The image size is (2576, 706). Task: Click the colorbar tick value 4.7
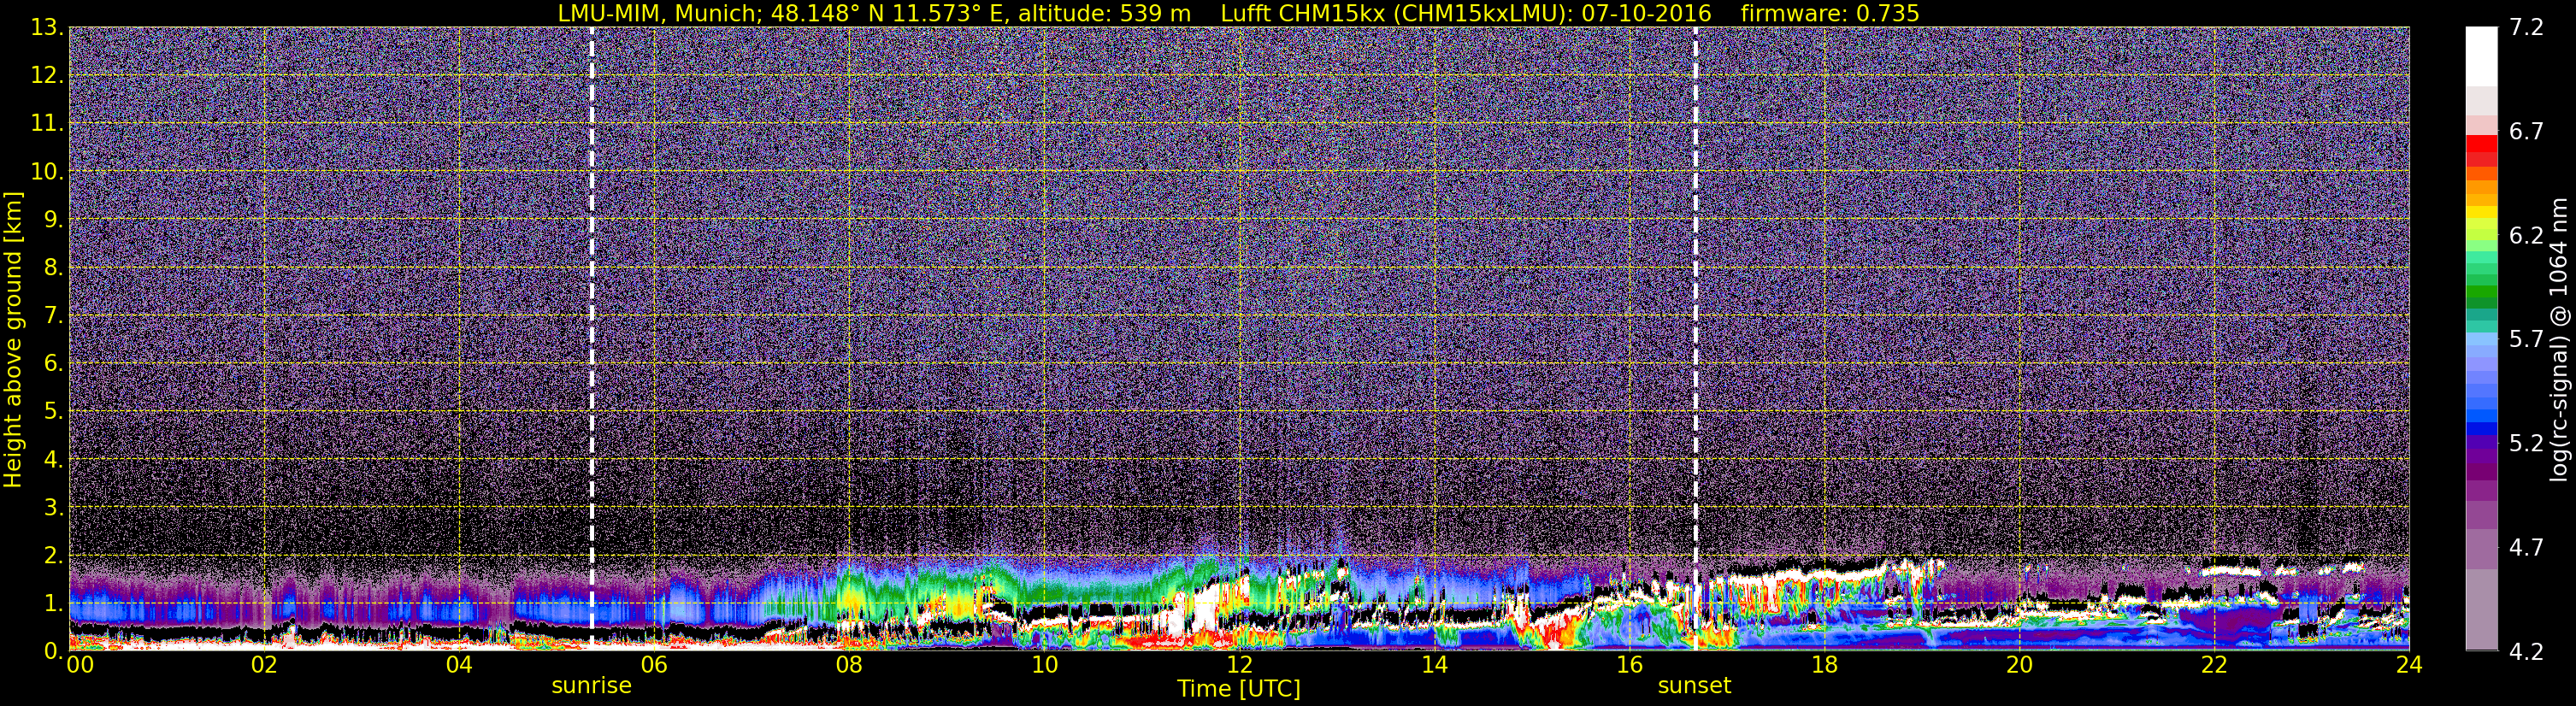2526,548
